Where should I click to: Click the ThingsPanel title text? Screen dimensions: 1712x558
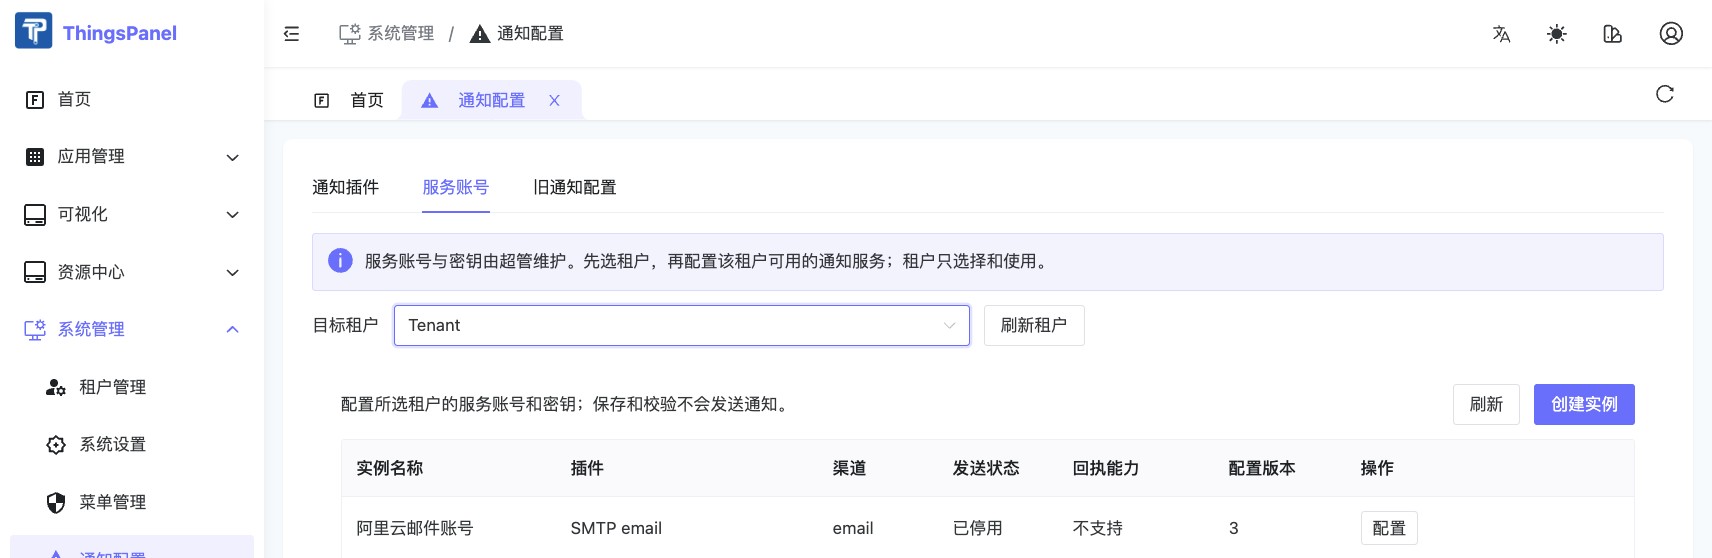pyautogui.click(x=120, y=33)
